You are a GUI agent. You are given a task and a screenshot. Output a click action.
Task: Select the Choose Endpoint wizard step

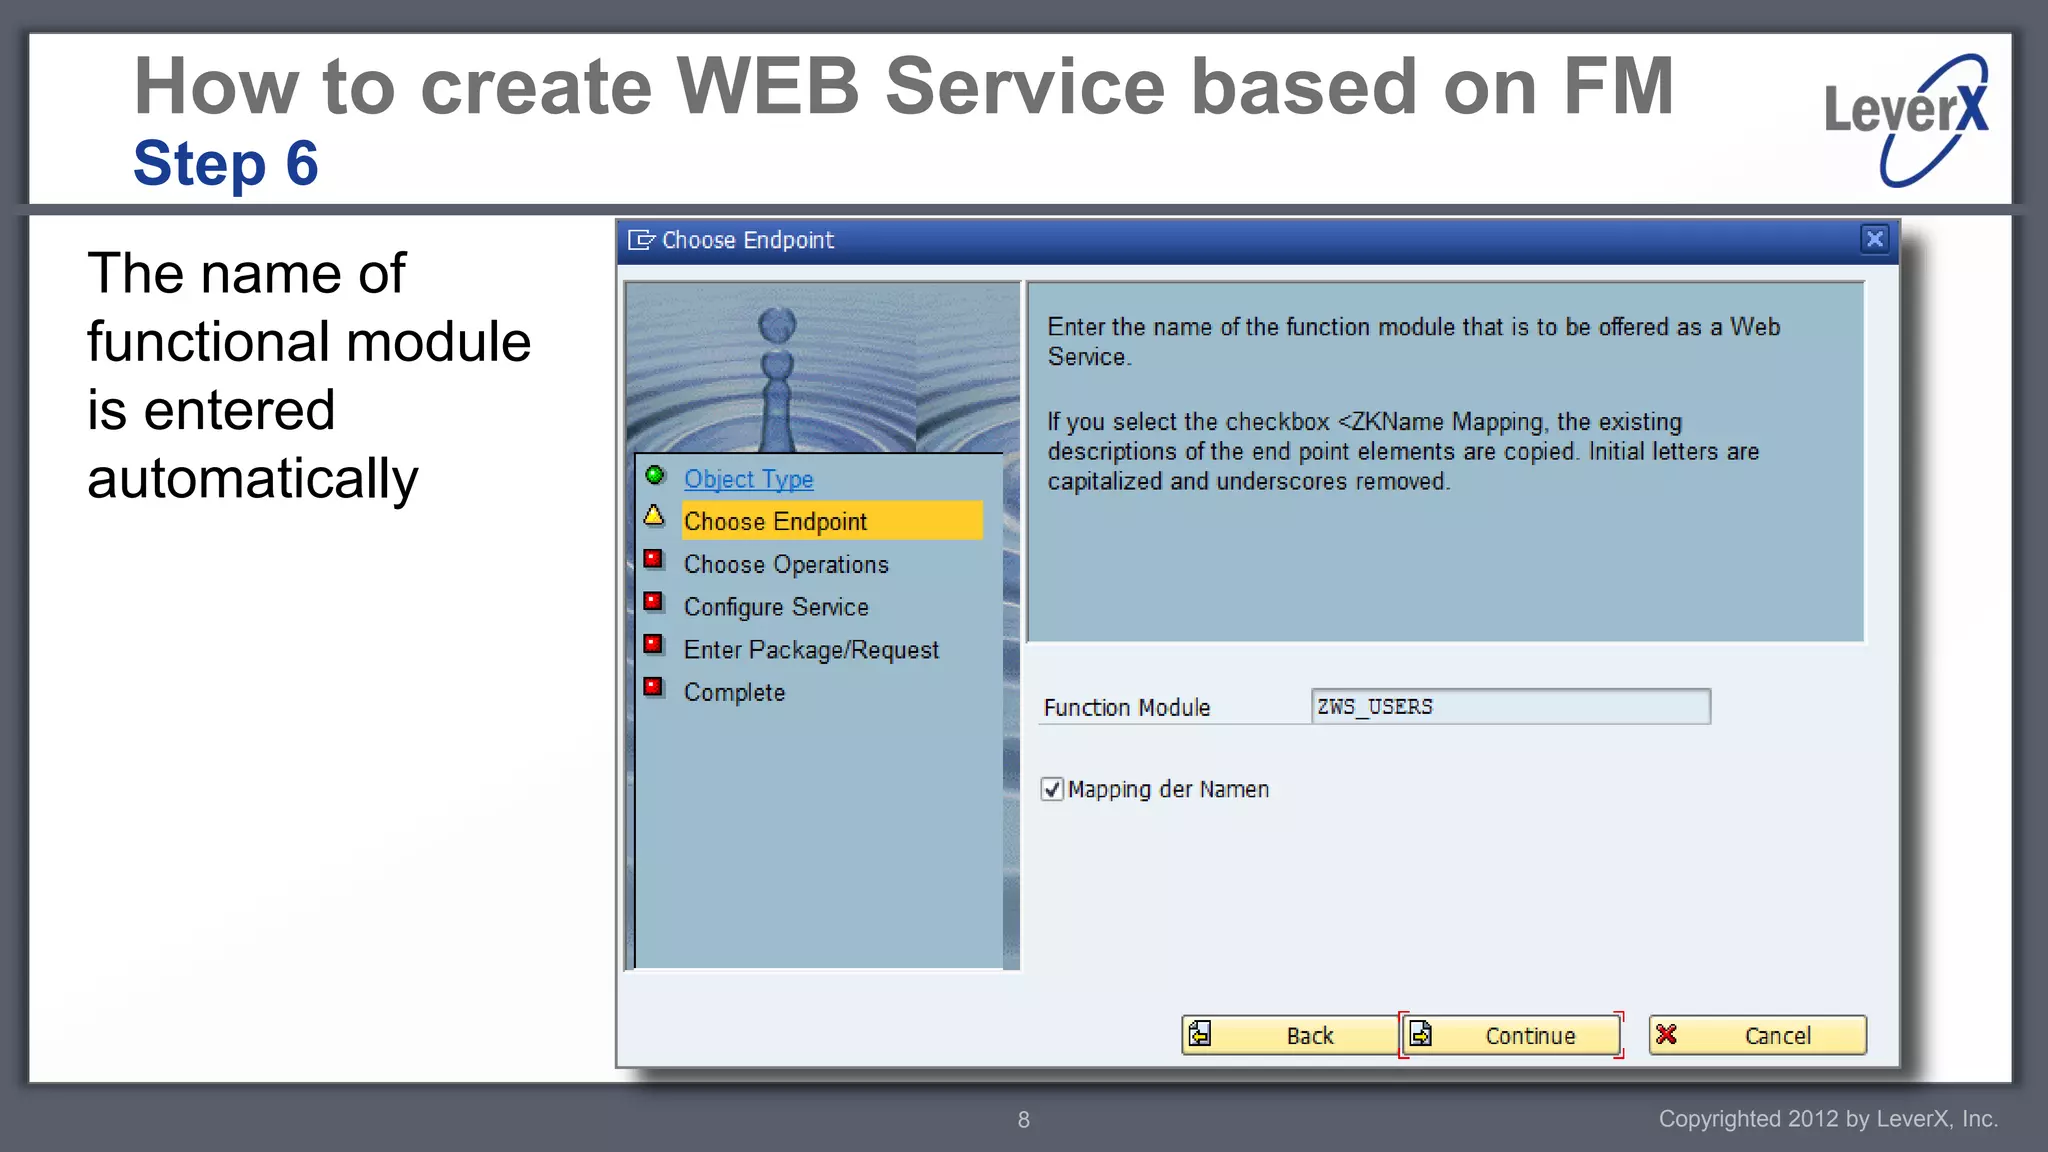(832, 521)
